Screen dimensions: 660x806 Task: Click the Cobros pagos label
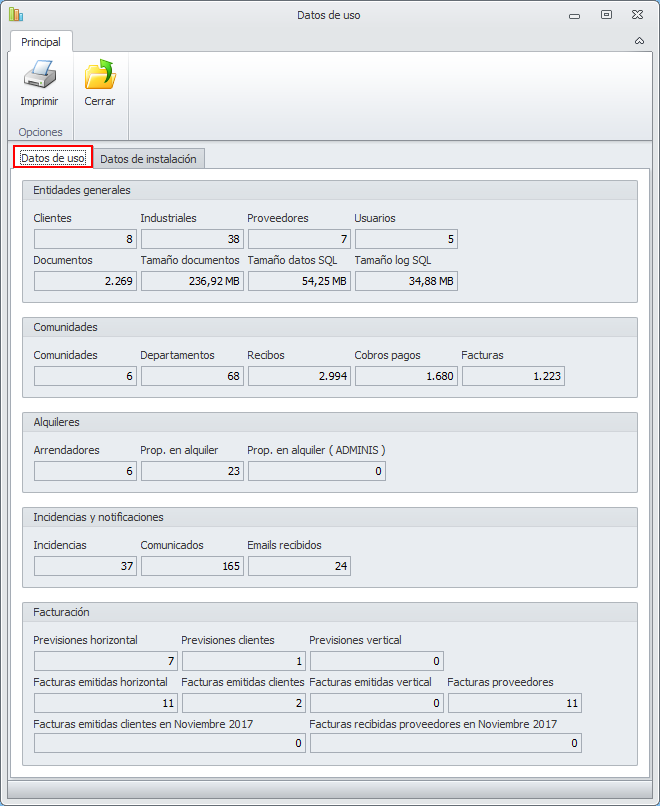tap(387, 355)
